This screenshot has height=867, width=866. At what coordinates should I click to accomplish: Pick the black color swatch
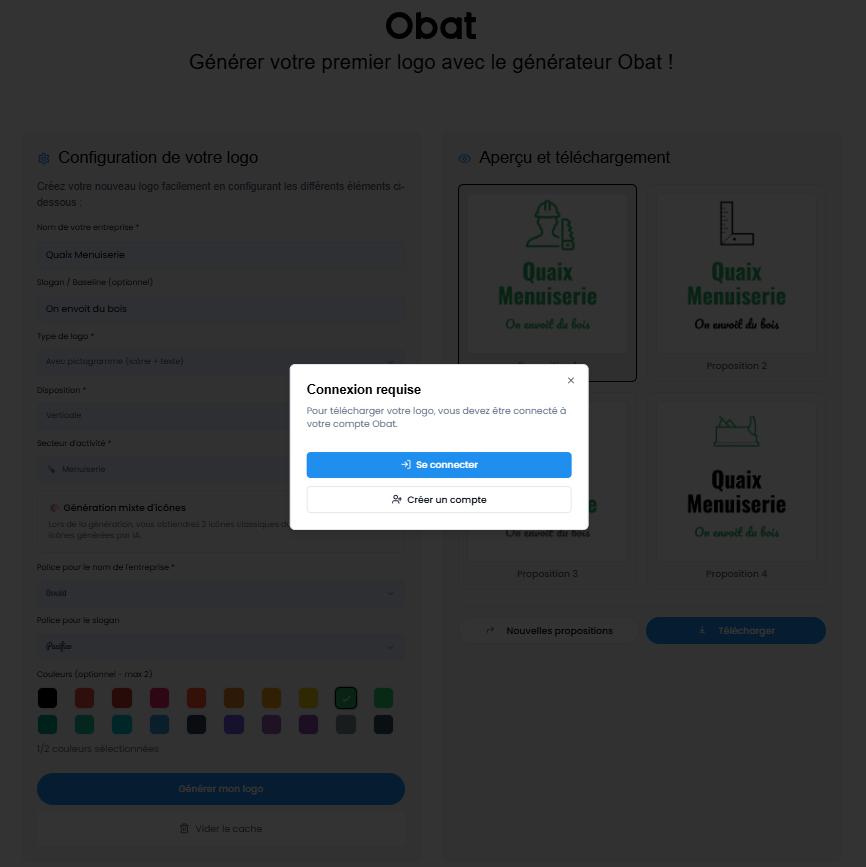(47, 697)
